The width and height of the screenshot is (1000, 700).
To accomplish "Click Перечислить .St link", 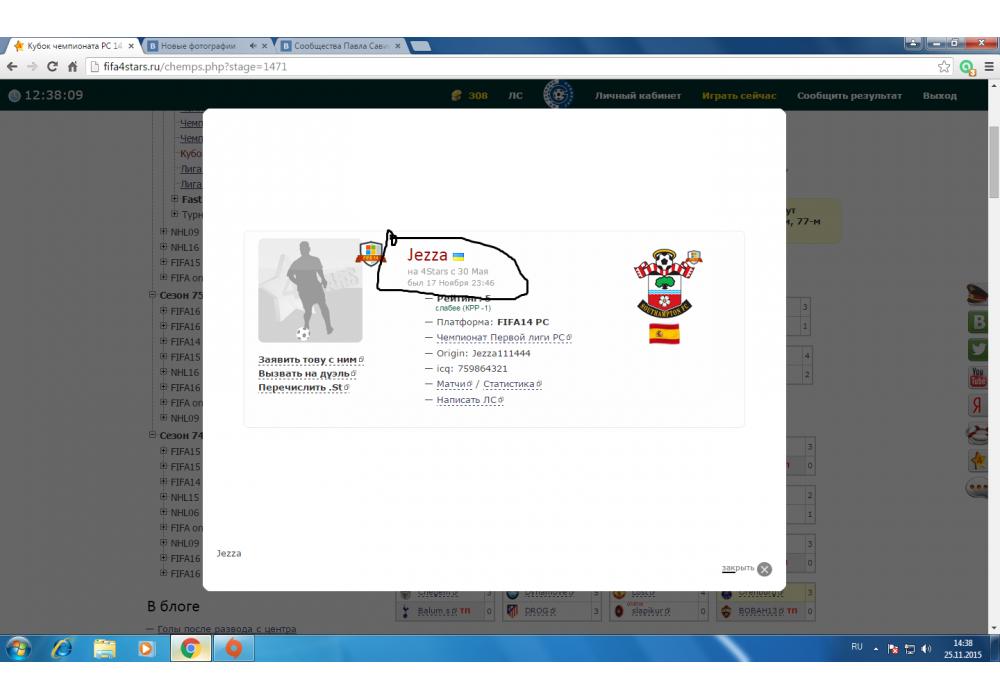I will tap(304, 388).
